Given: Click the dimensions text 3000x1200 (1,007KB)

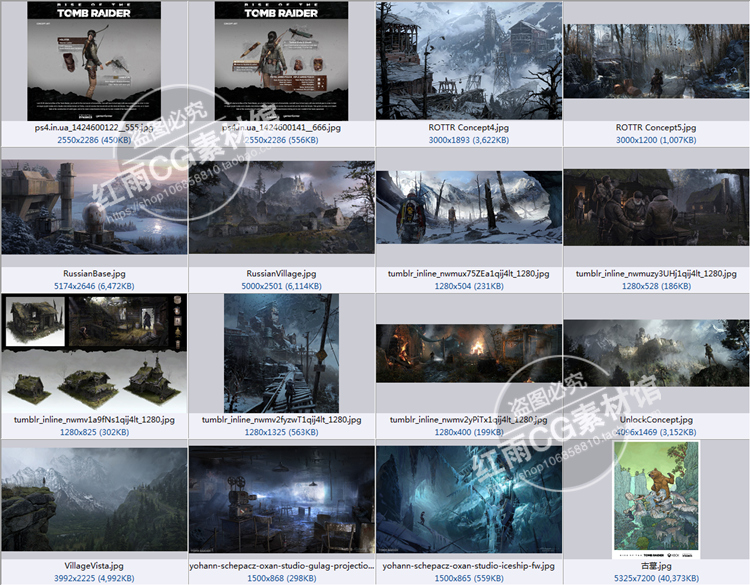Looking at the screenshot, I should coord(656,140).
